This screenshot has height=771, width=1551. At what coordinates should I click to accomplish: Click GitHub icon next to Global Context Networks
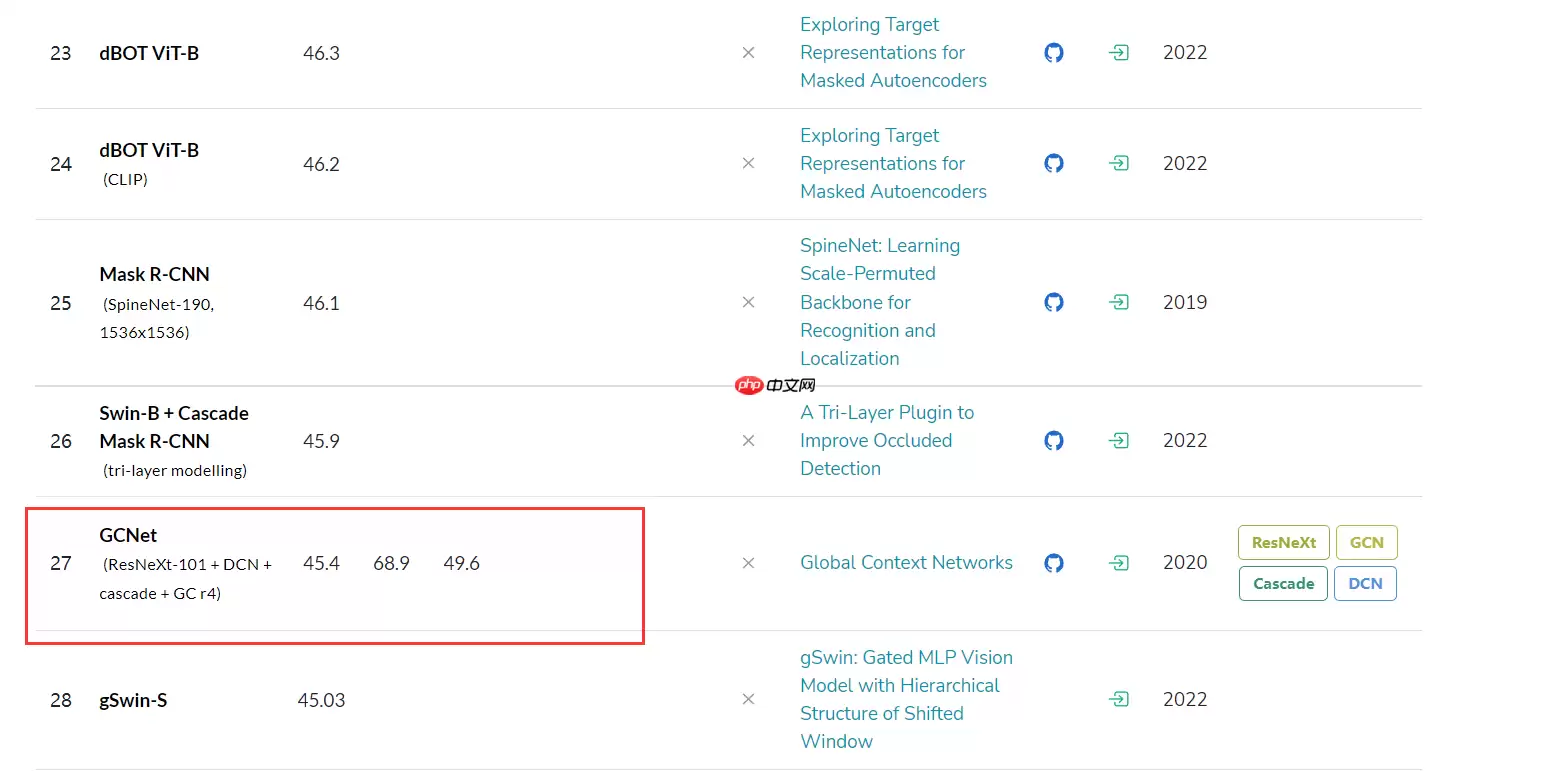click(1054, 563)
